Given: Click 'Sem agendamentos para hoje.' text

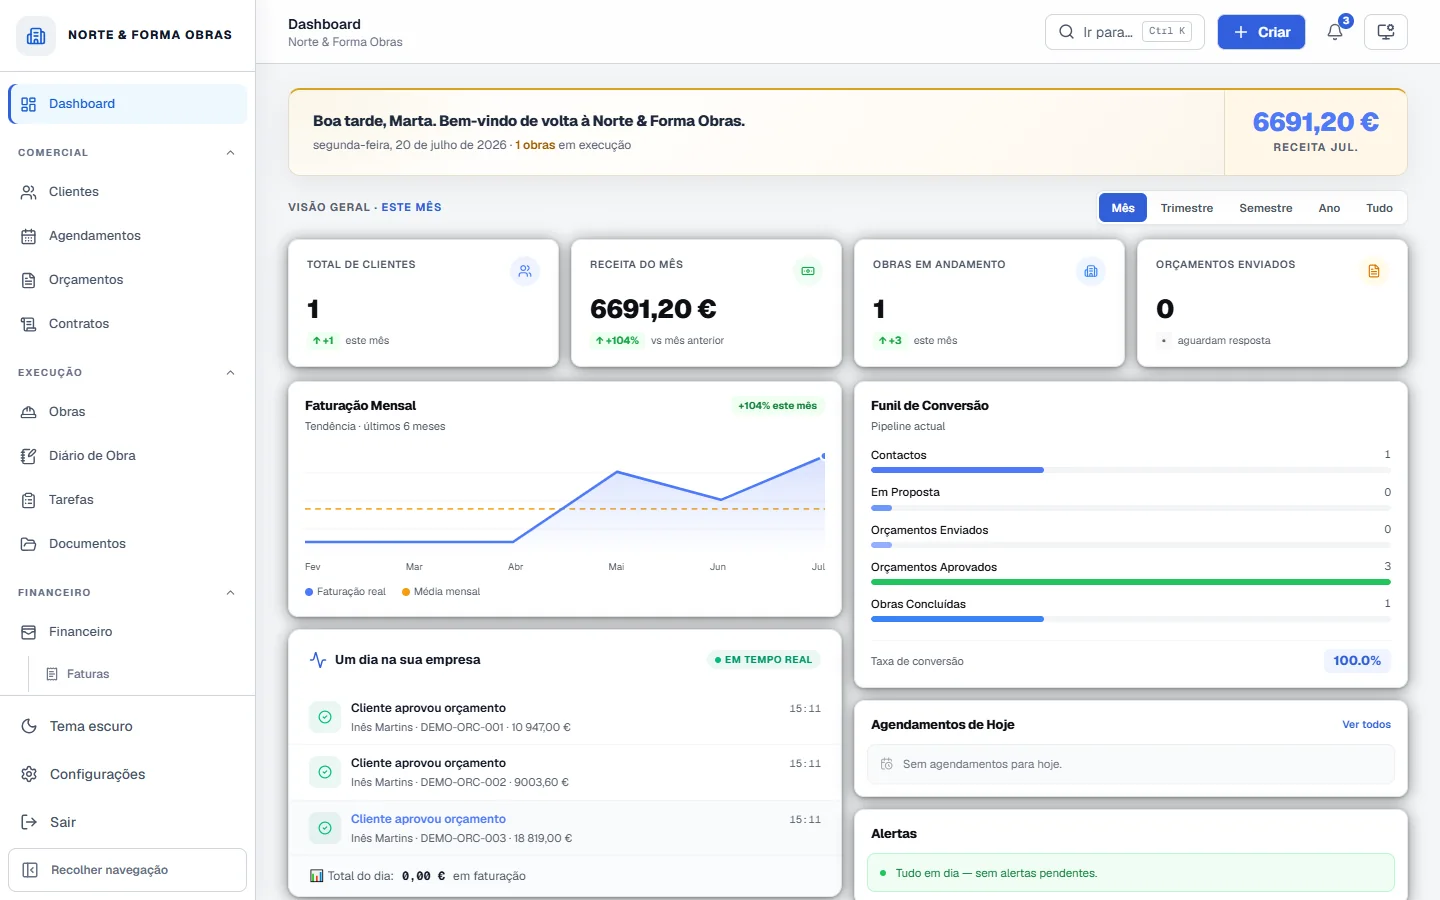Looking at the screenshot, I should tap(982, 764).
